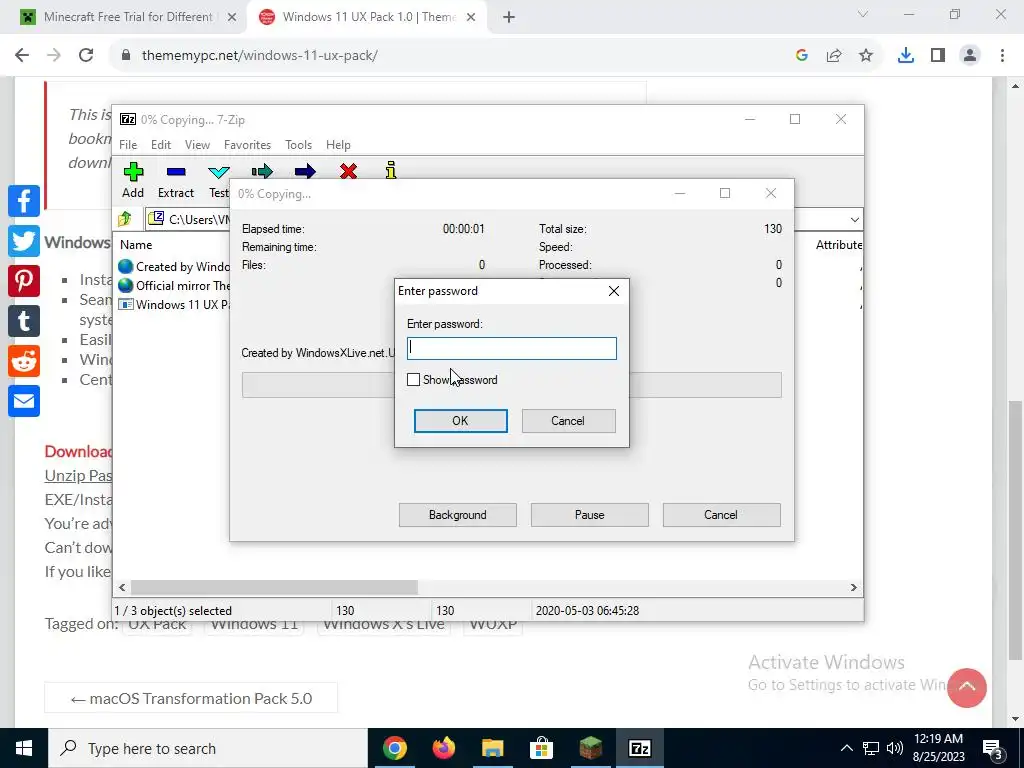The width and height of the screenshot is (1024, 768).
Task: Click the Windows taskbar search box
Action: (208, 748)
